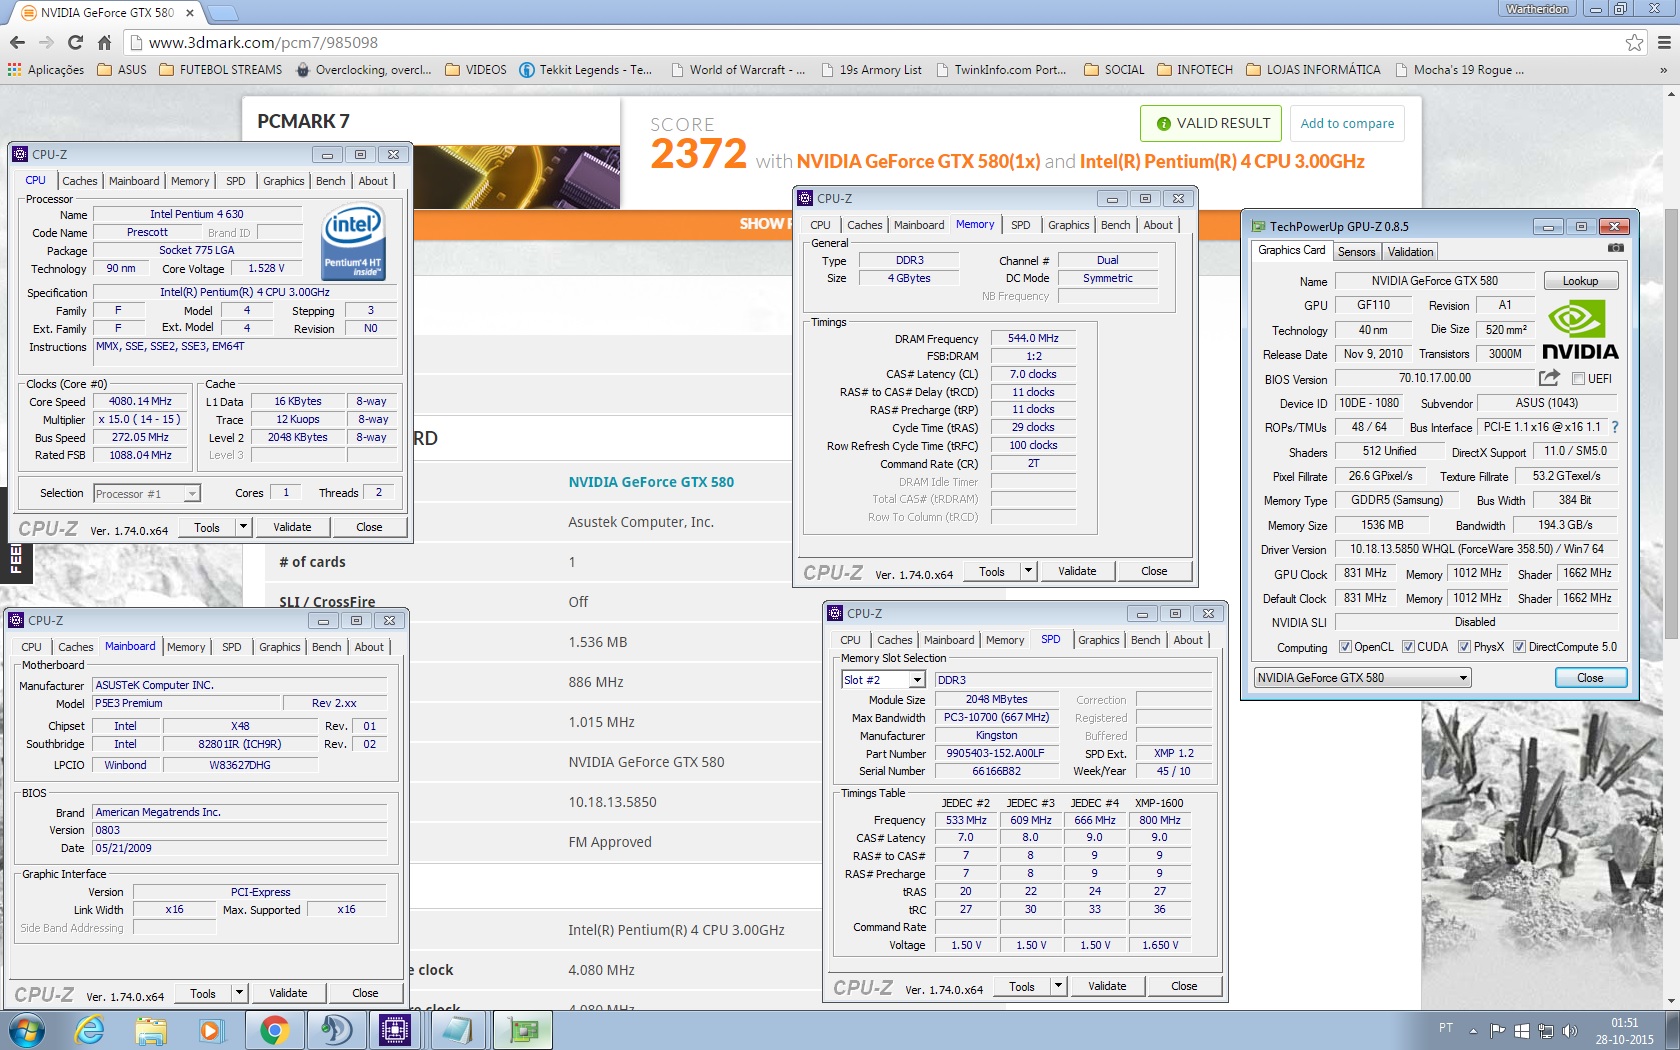This screenshot has width=1680, height=1050.
Task: Toggle the OpenCL checkbox in GPU-Z
Action: [1345, 647]
